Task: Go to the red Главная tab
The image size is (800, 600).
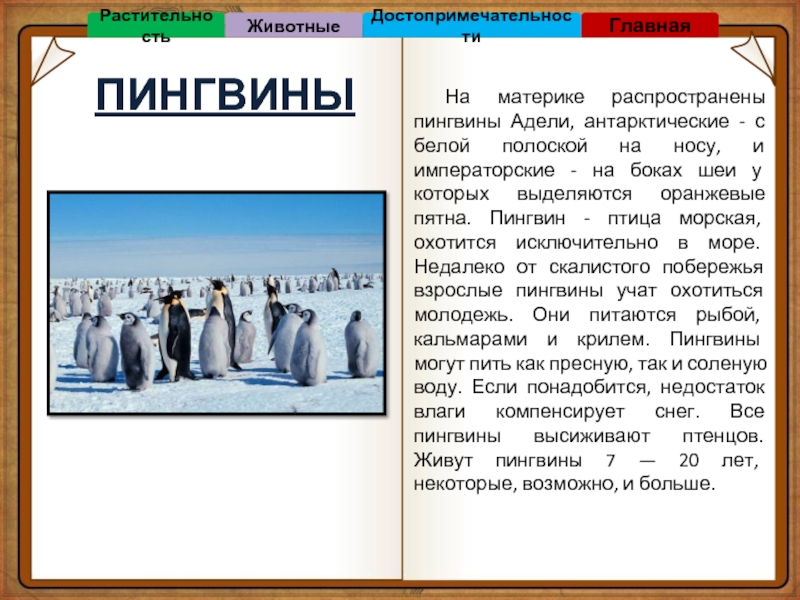Action: click(649, 26)
